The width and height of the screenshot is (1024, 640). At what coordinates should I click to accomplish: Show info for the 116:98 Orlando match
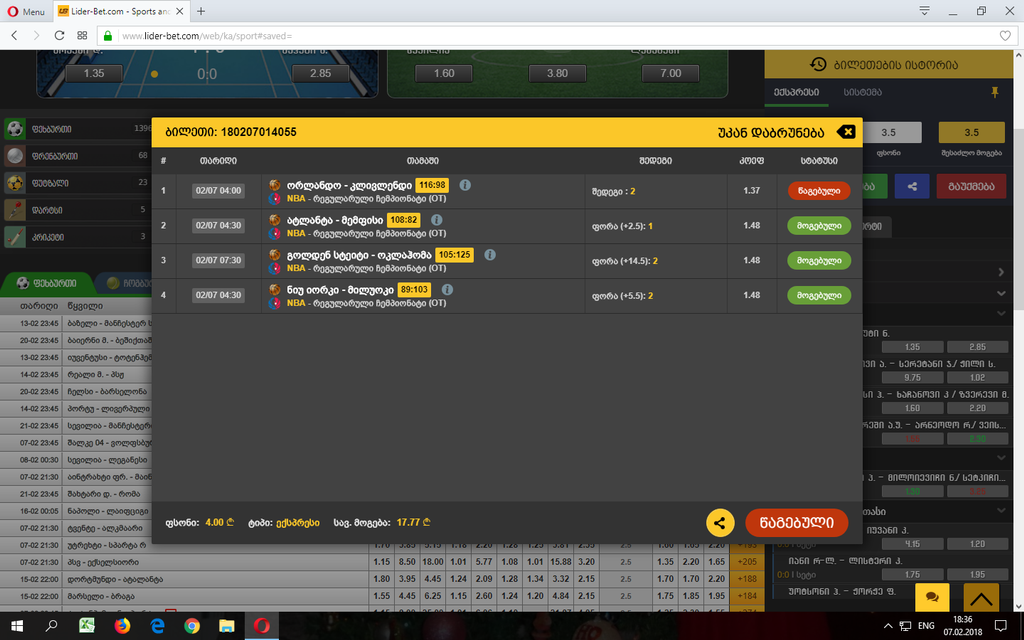click(465, 185)
